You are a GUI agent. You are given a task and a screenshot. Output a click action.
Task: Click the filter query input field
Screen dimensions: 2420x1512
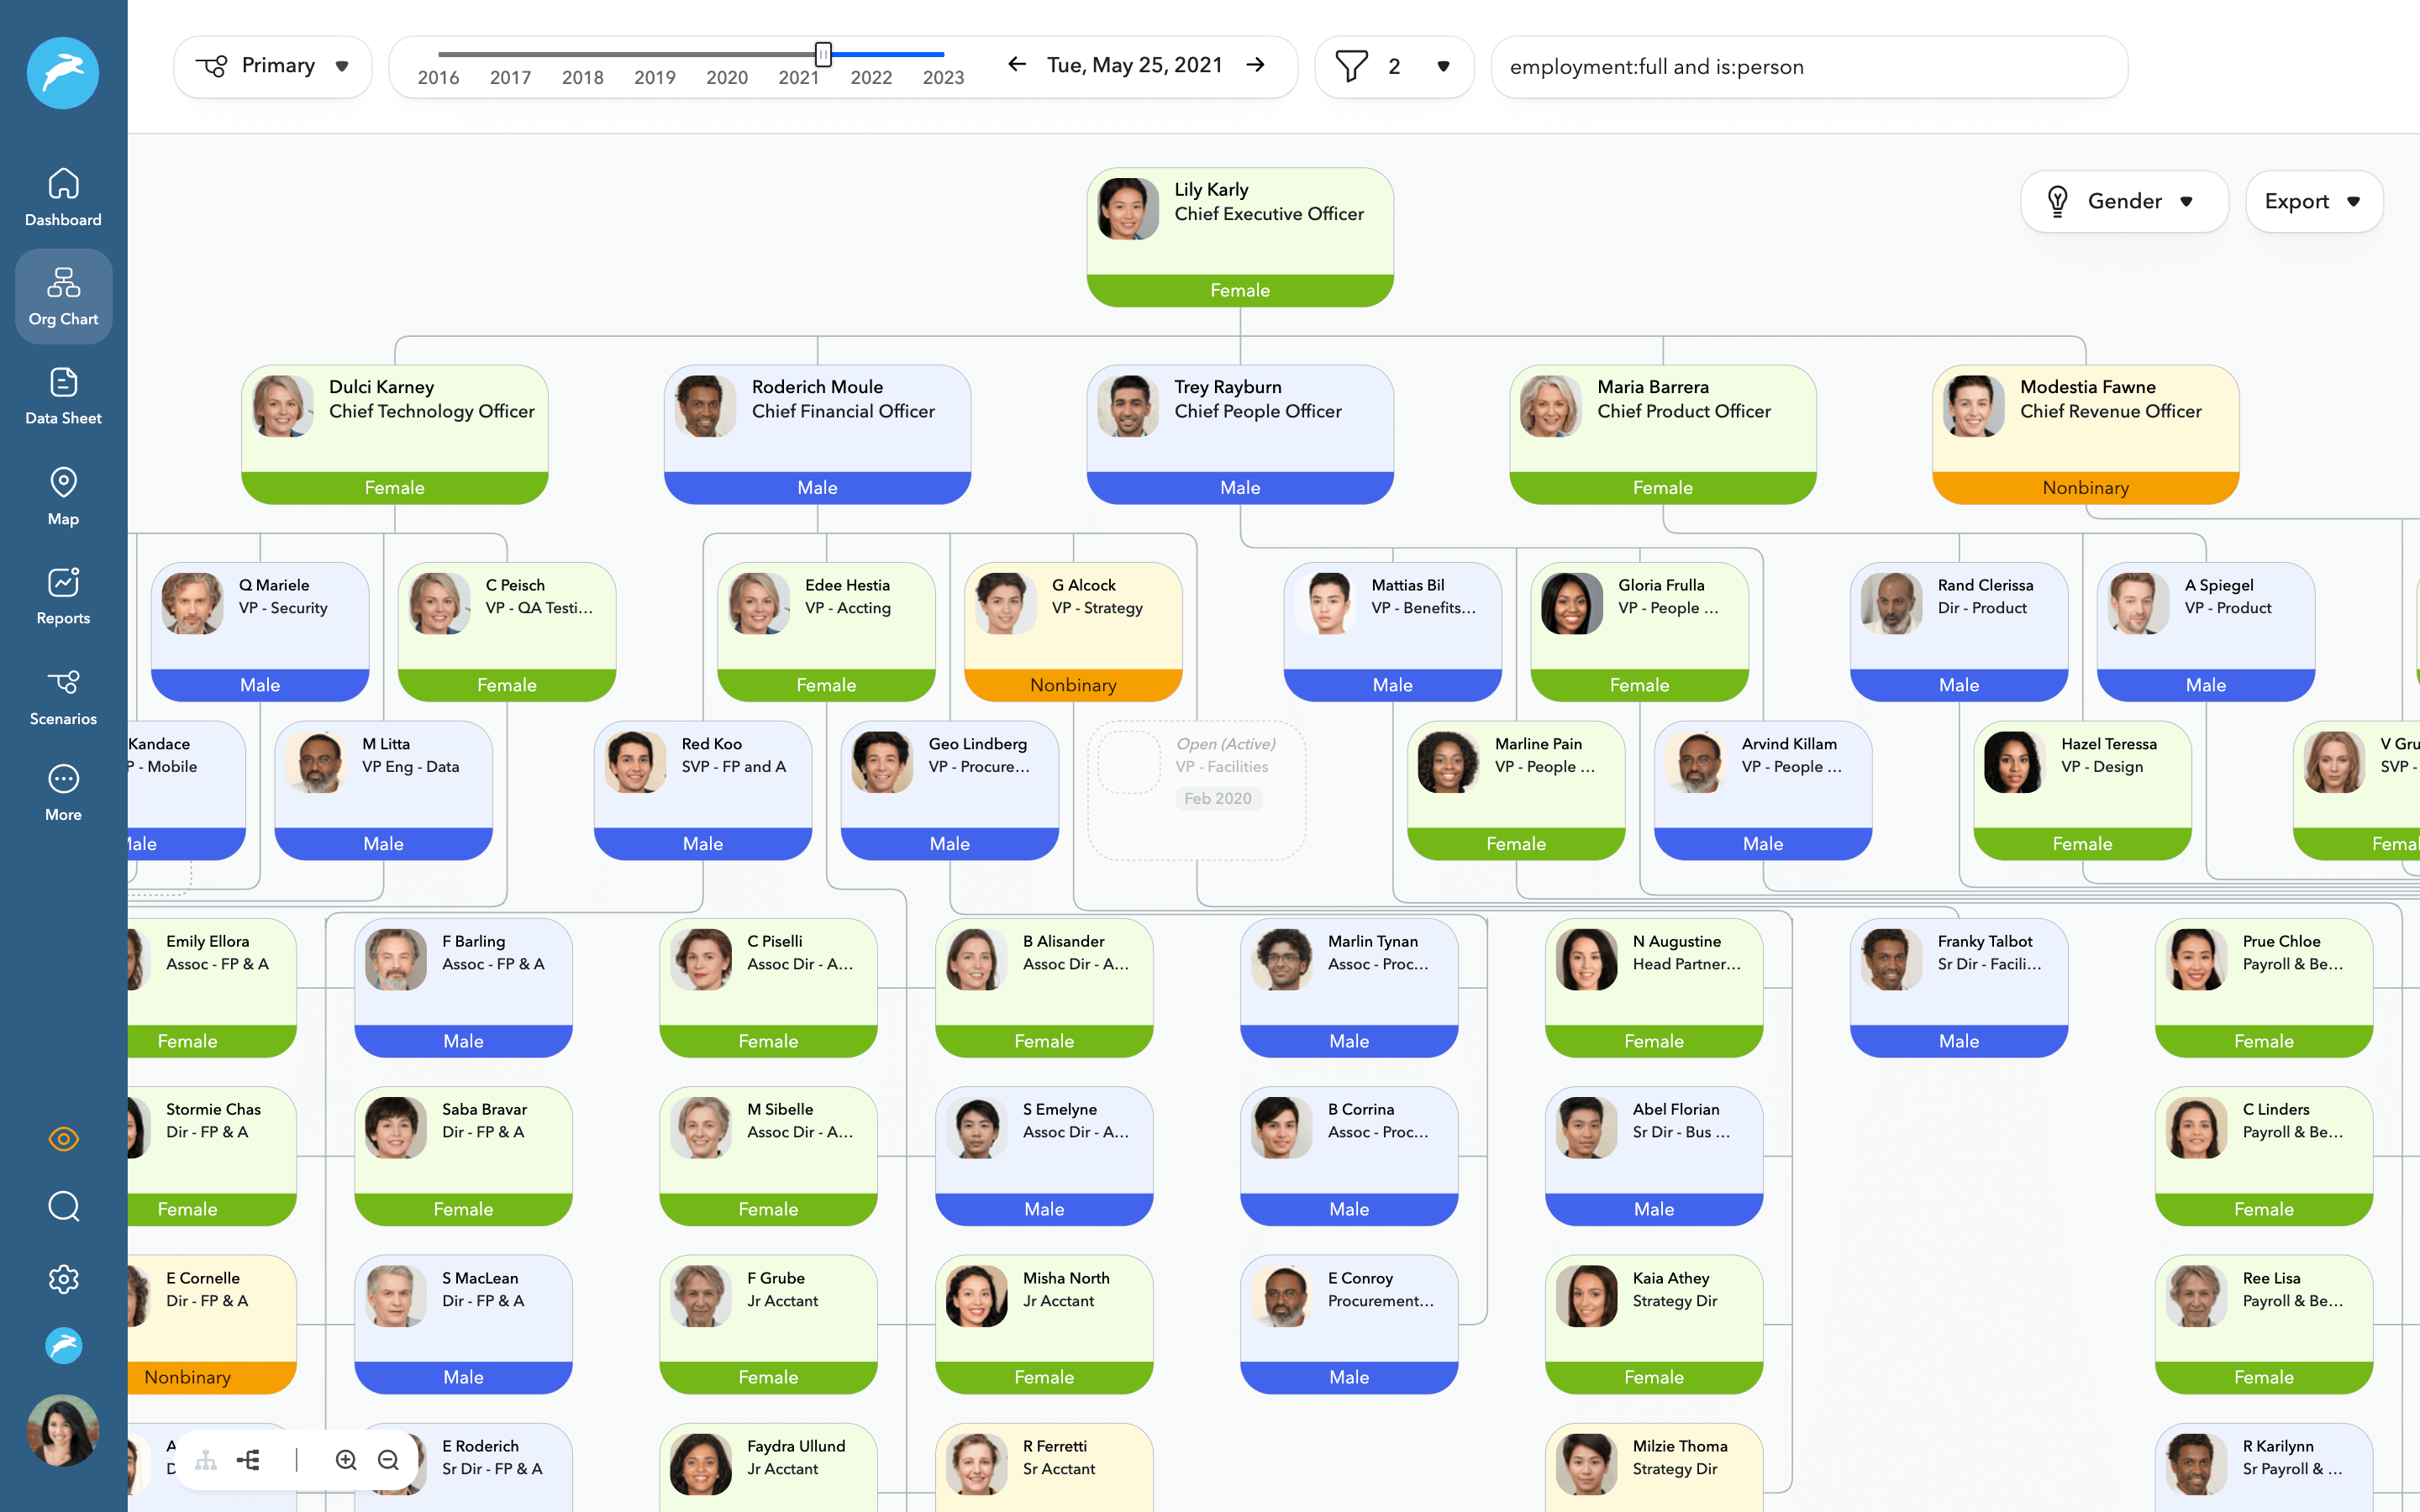(1808, 67)
